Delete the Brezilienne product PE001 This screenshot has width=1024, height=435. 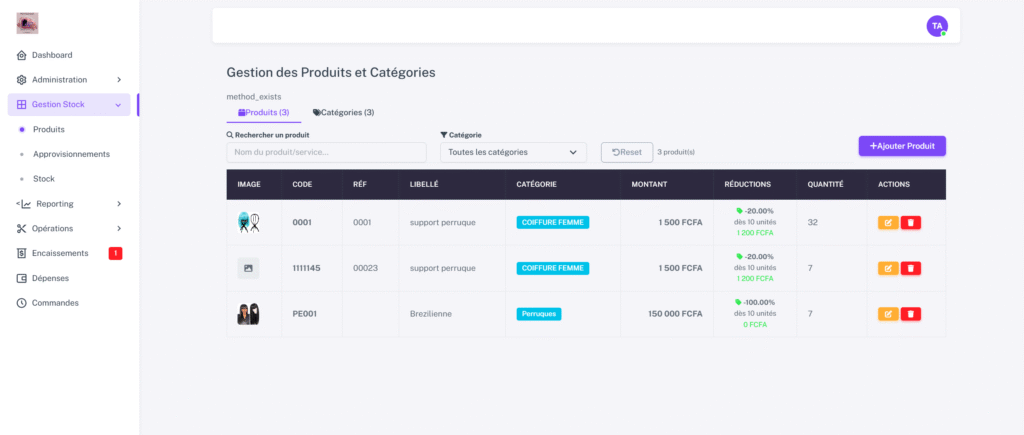point(910,314)
